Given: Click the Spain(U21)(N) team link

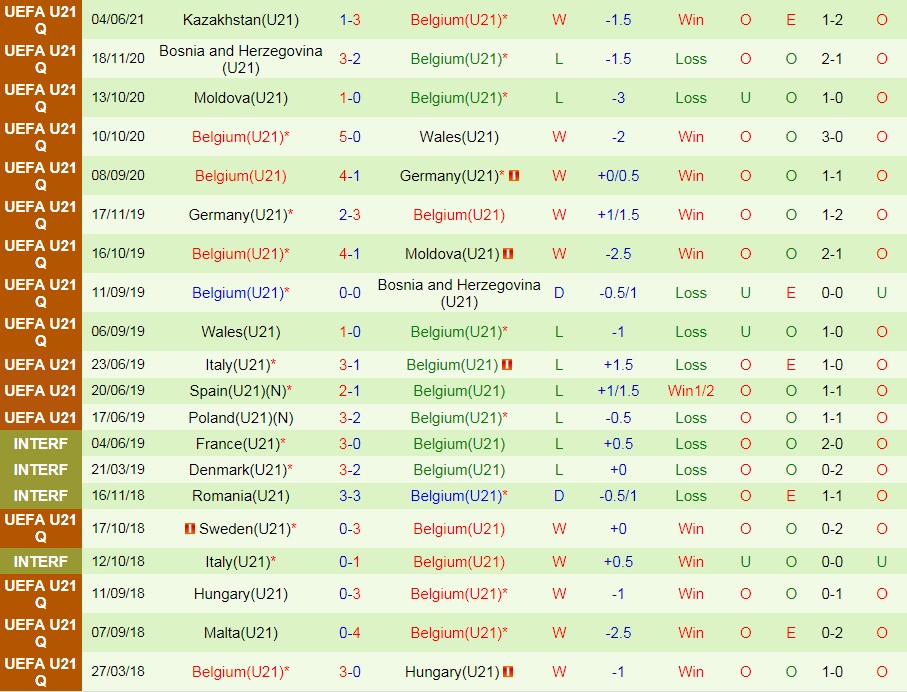Looking at the screenshot, I should pos(240,391).
